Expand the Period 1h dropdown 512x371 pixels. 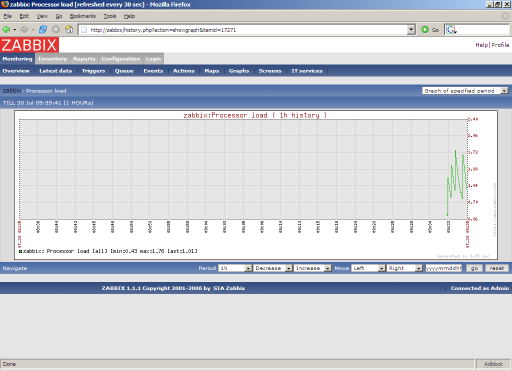click(235, 268)
